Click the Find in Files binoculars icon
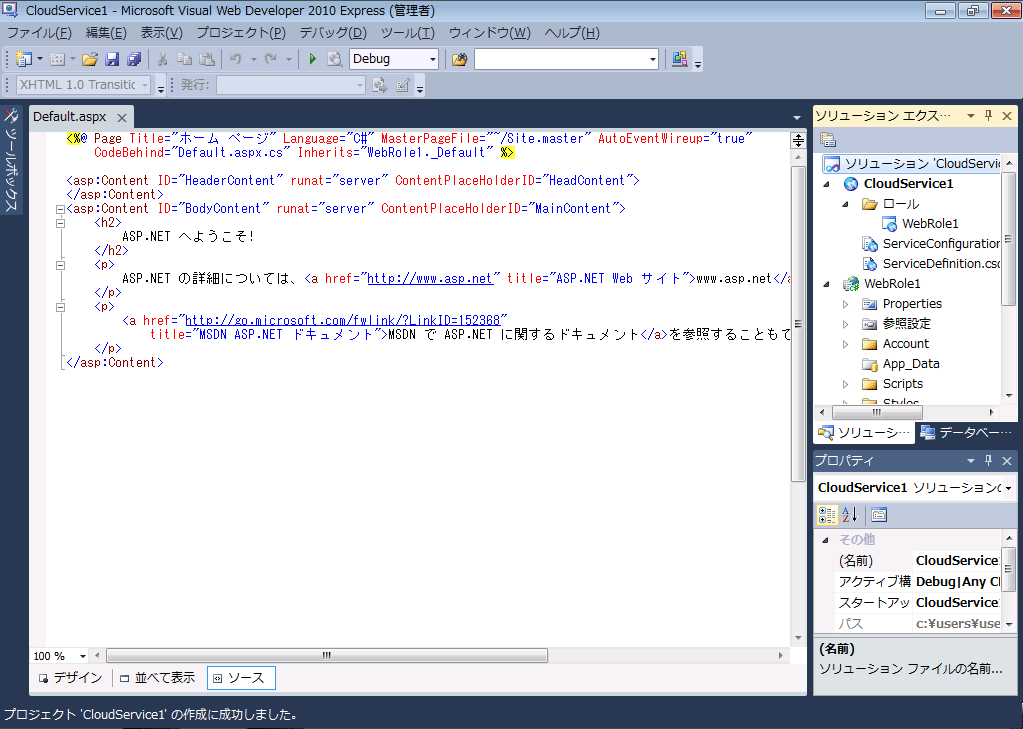This screenshot has height=729, width=1023. pyautogui.click(x=459, y=59)
